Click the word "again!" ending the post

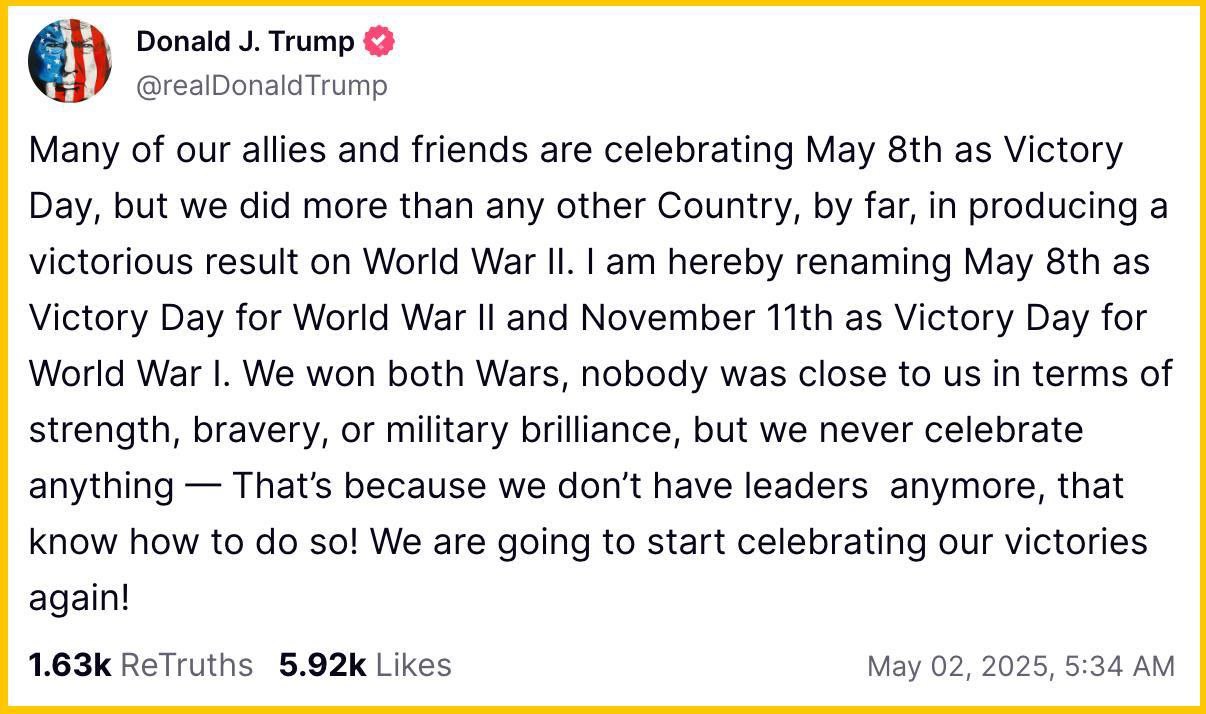coord(80,598)
